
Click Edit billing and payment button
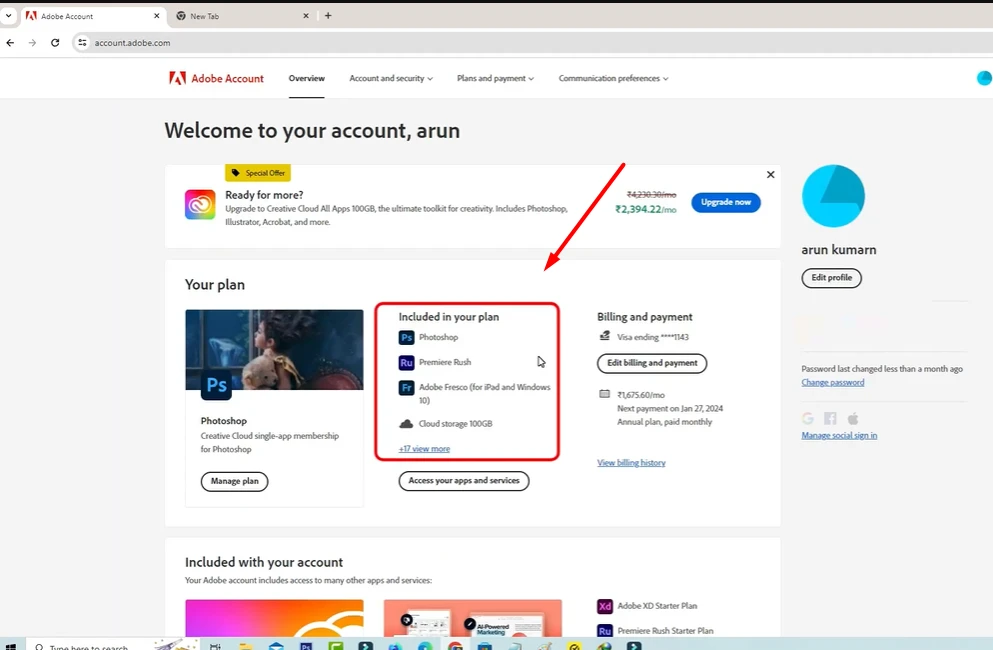[652, 363]
